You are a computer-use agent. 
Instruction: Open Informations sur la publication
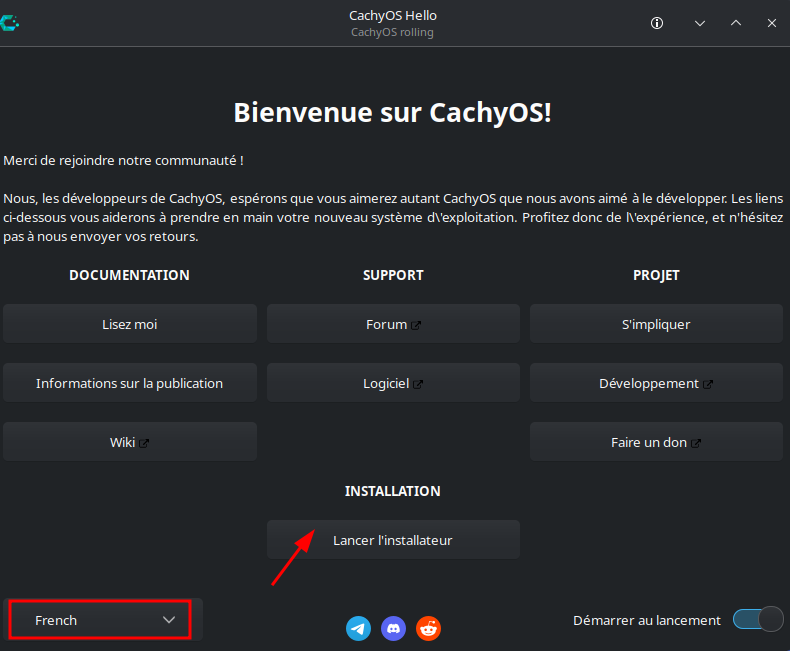point(130,383)
